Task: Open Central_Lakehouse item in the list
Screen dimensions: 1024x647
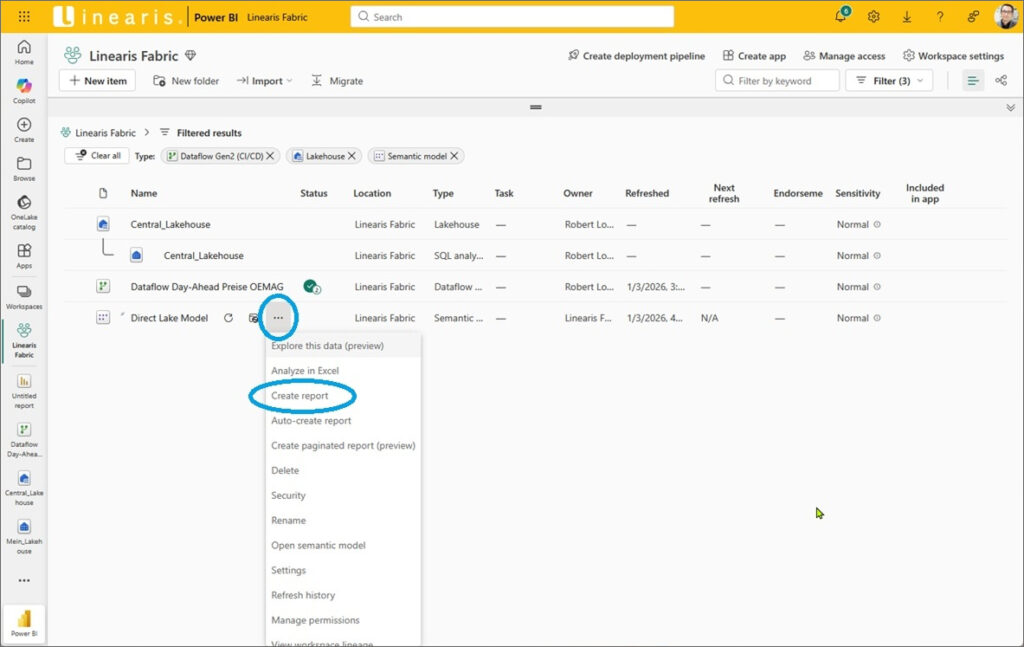Action: pyautogui.click(x=170, y=225)
